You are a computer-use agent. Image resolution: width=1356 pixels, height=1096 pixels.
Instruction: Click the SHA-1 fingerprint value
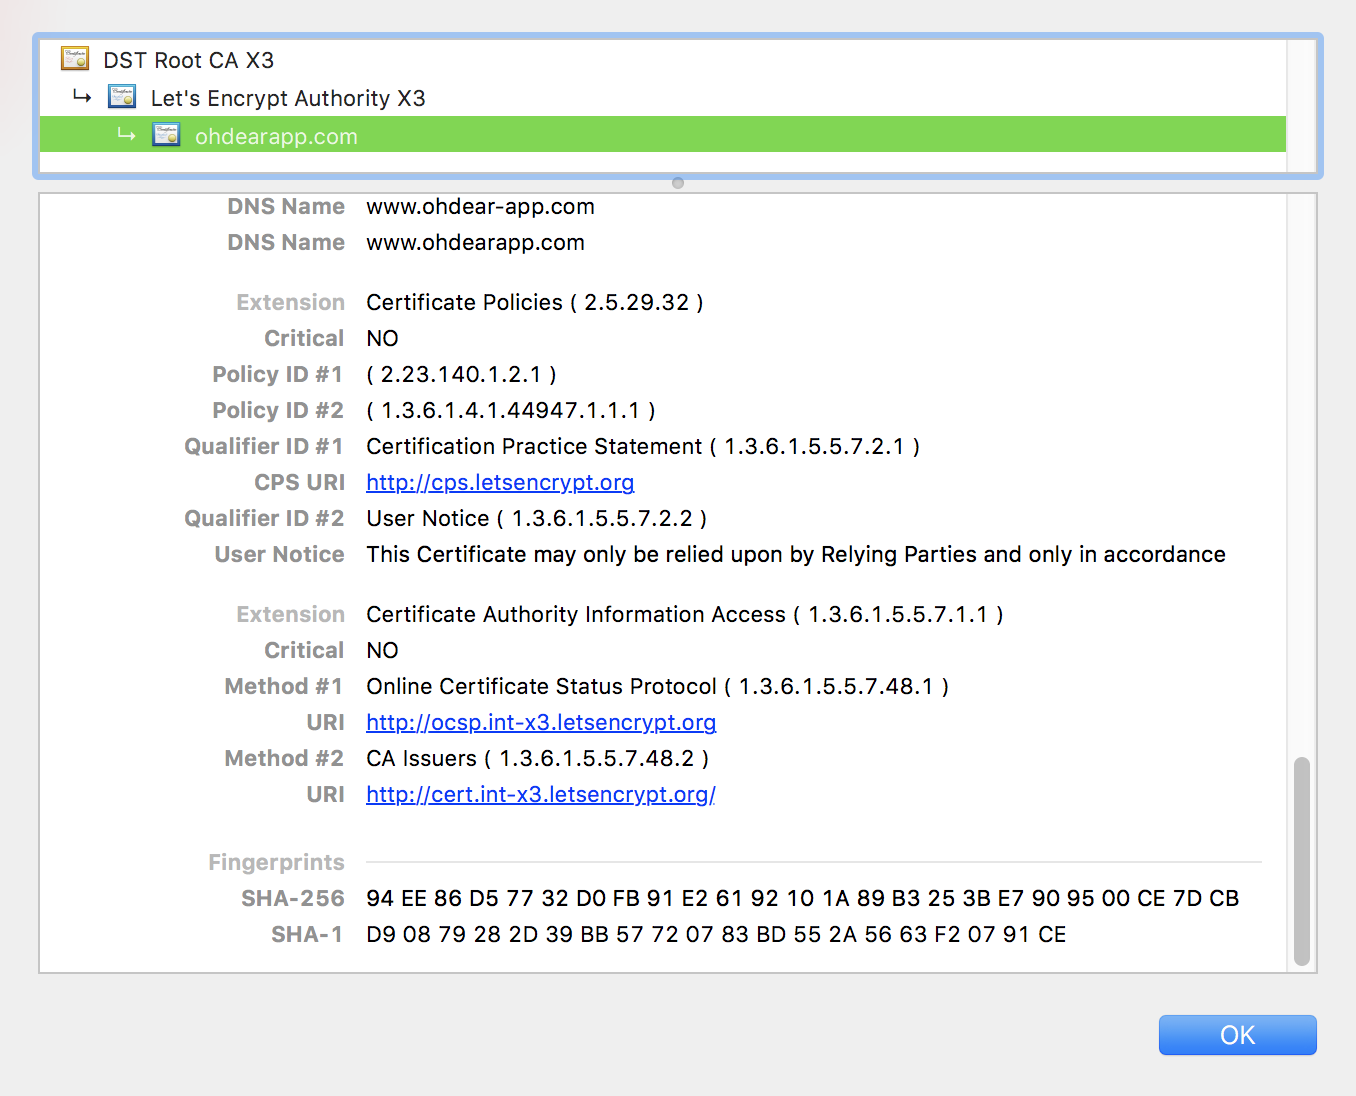(x=716, y=935)
